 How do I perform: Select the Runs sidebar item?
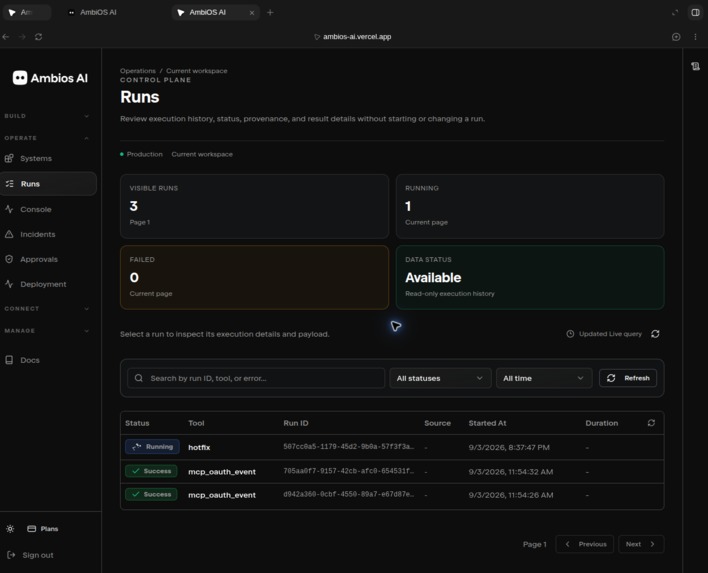[48, 184]
